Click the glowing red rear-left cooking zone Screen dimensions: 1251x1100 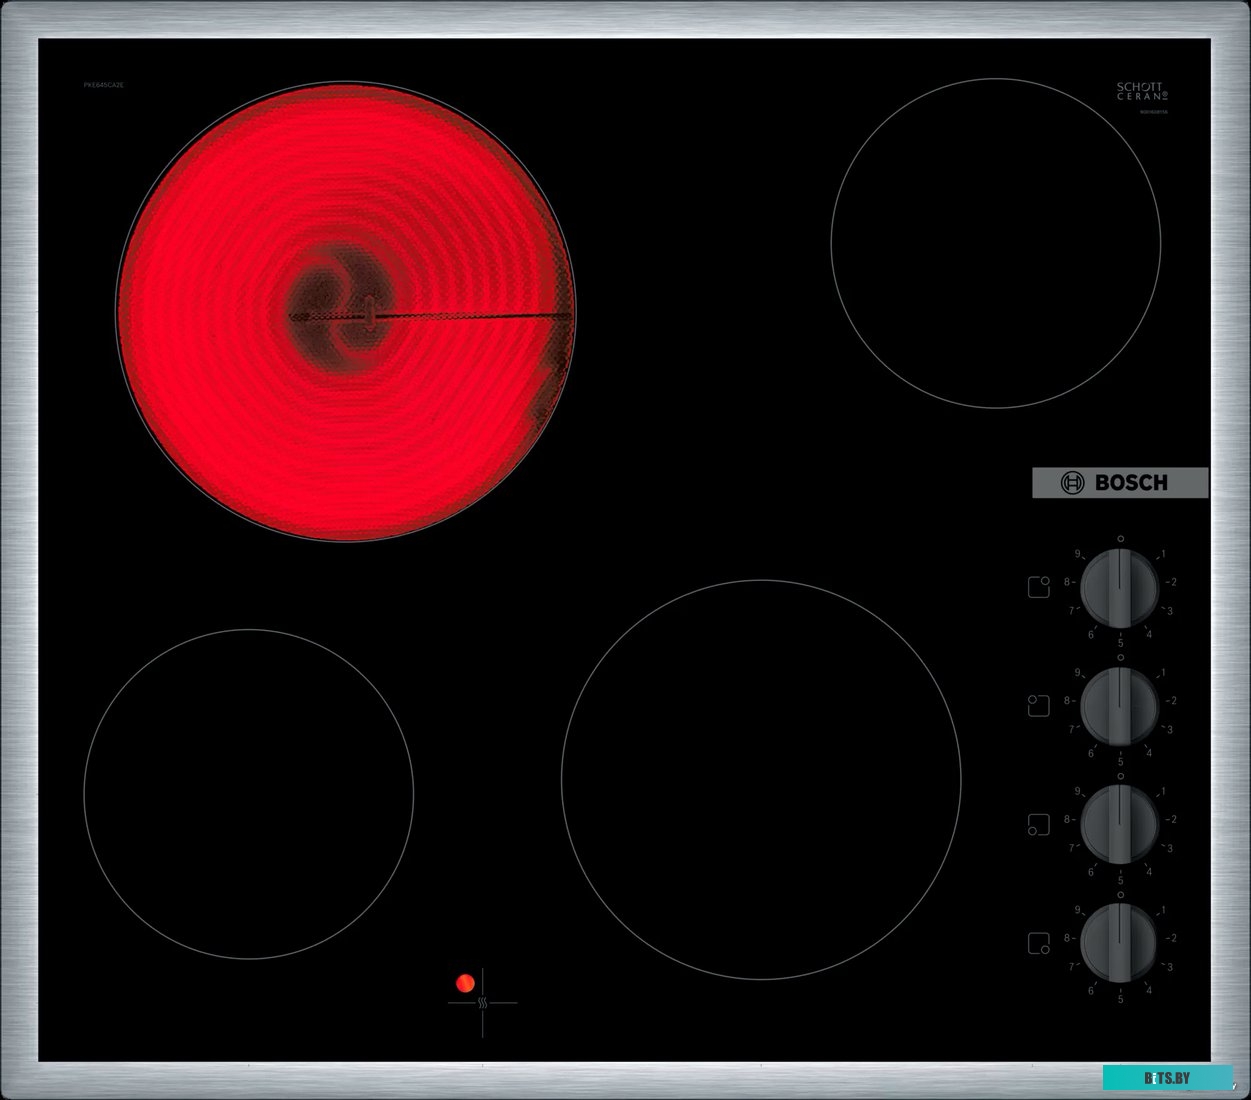pyautogui.click(x=346, y=312)
